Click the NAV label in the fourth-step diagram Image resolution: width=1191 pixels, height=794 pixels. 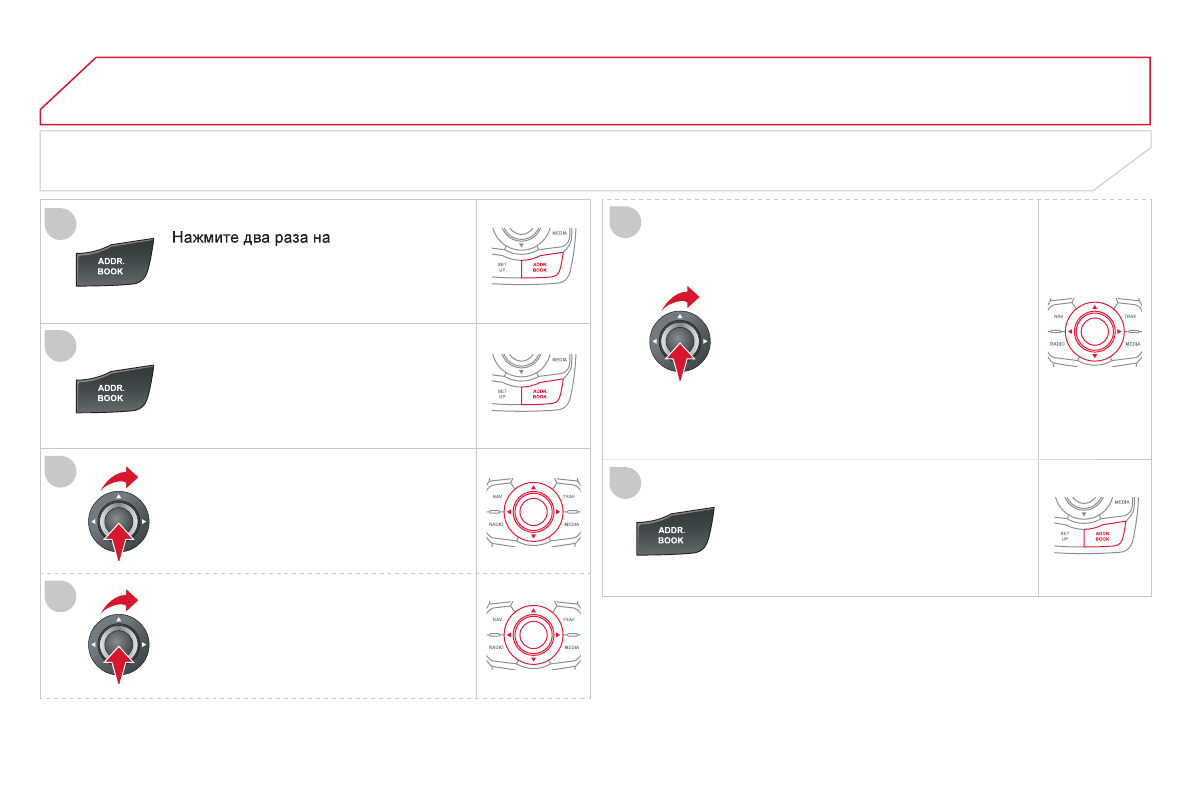tap(497, 620)
